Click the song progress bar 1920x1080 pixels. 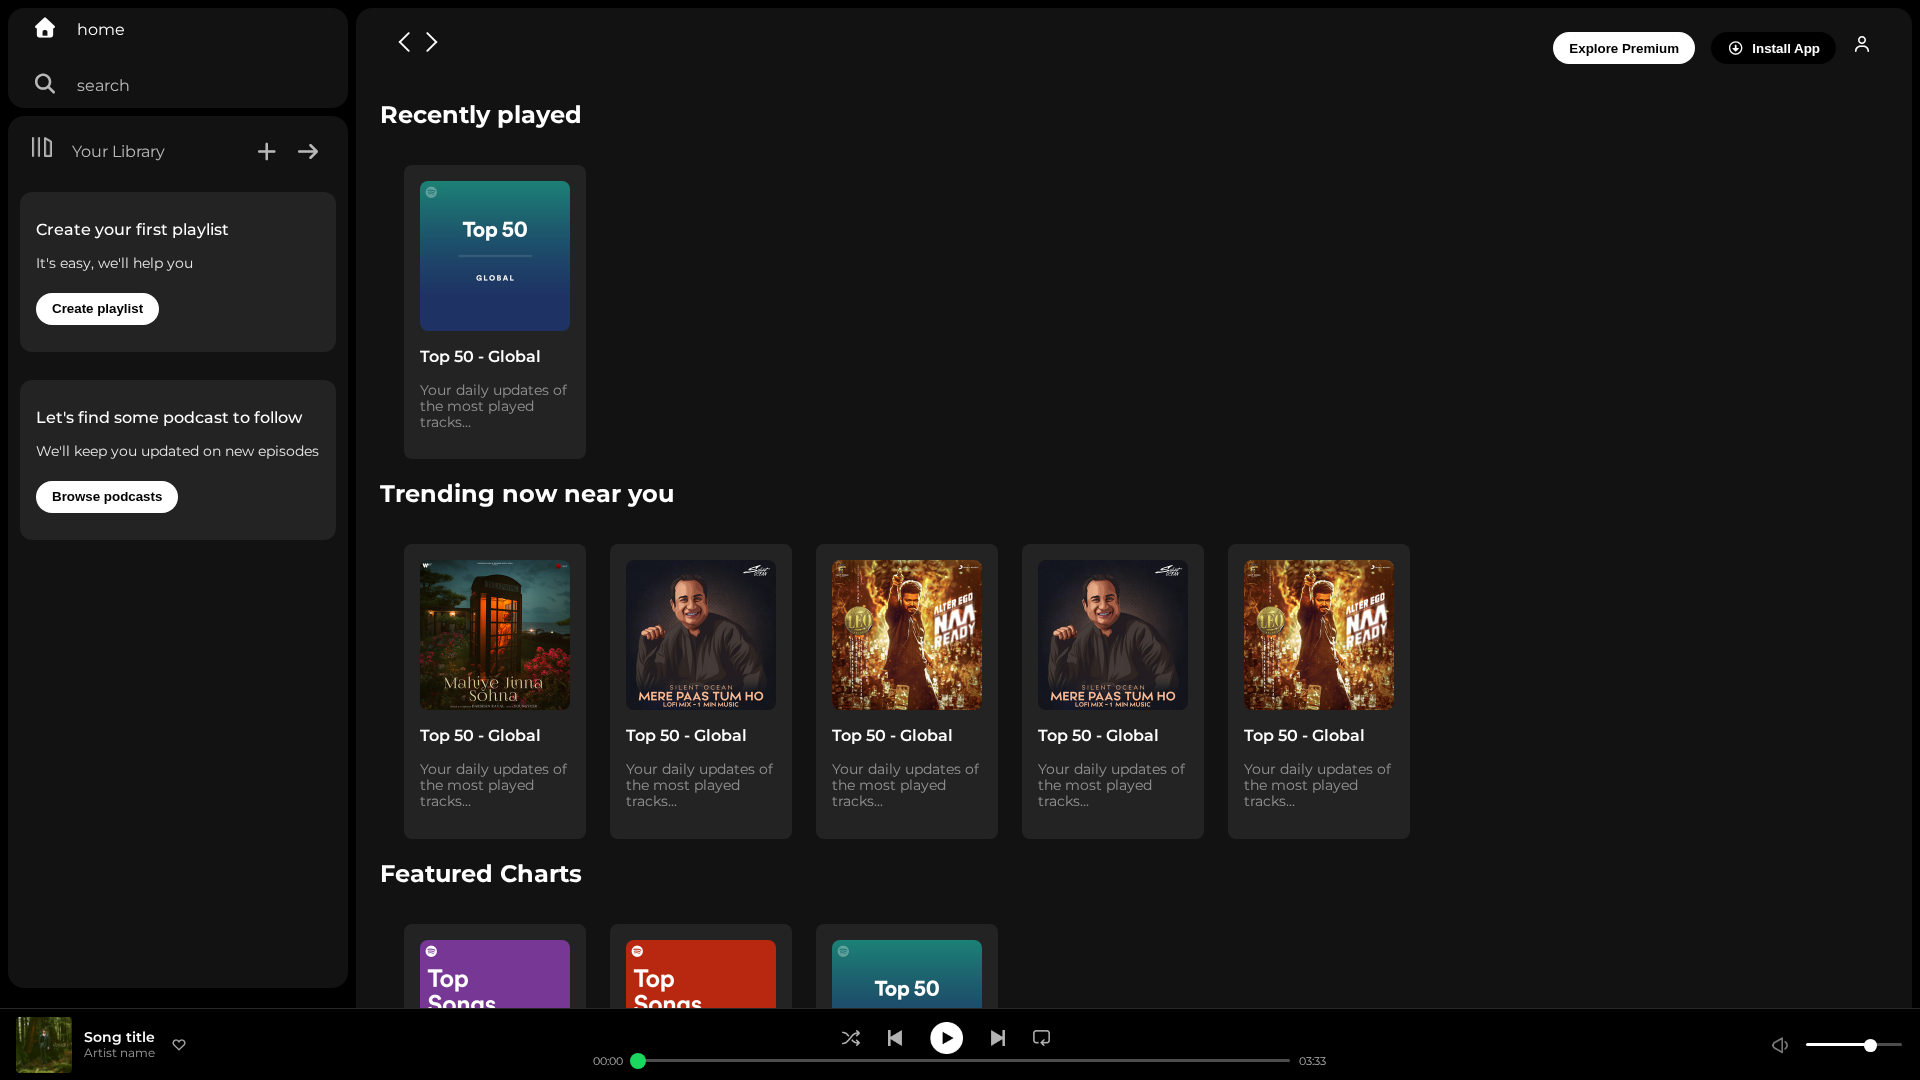(x=960, y=1061)
